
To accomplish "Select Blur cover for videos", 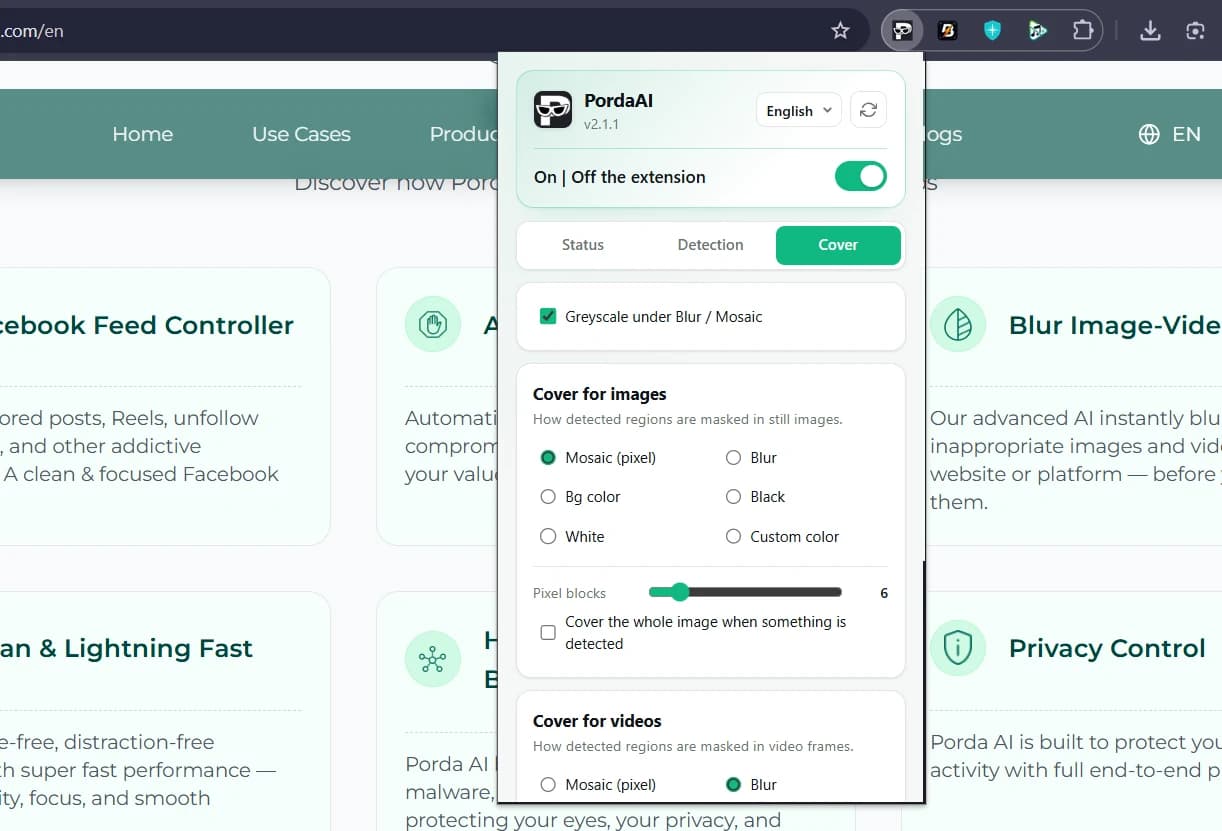I will click(x=734, y=785).
